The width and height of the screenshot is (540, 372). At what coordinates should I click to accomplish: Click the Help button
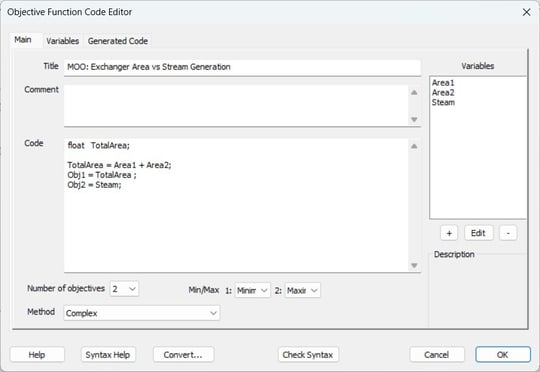(x=37, y=354)
